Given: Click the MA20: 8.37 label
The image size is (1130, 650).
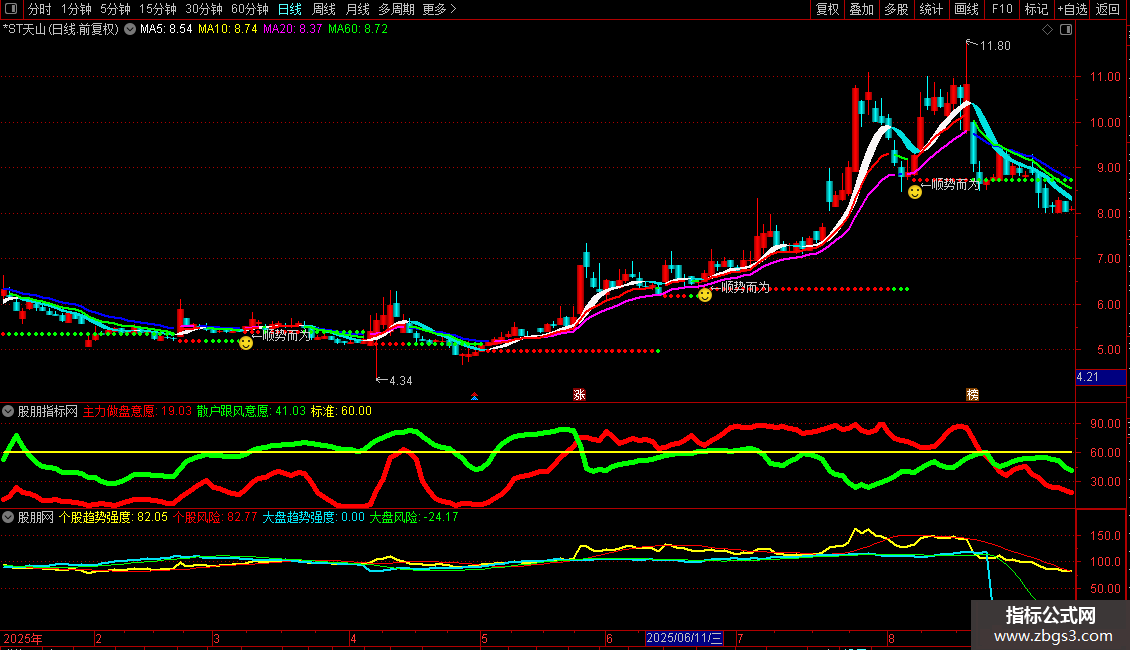Looking at the screenshot, I should tap(293, 30).
